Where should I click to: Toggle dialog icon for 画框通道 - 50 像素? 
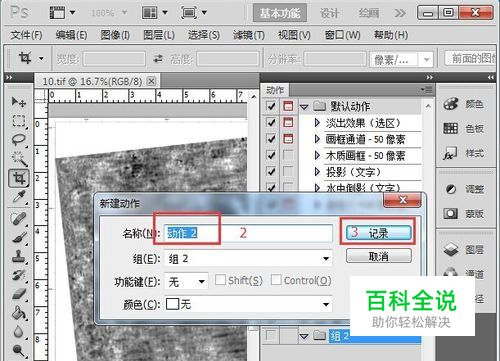pos(288,139)
